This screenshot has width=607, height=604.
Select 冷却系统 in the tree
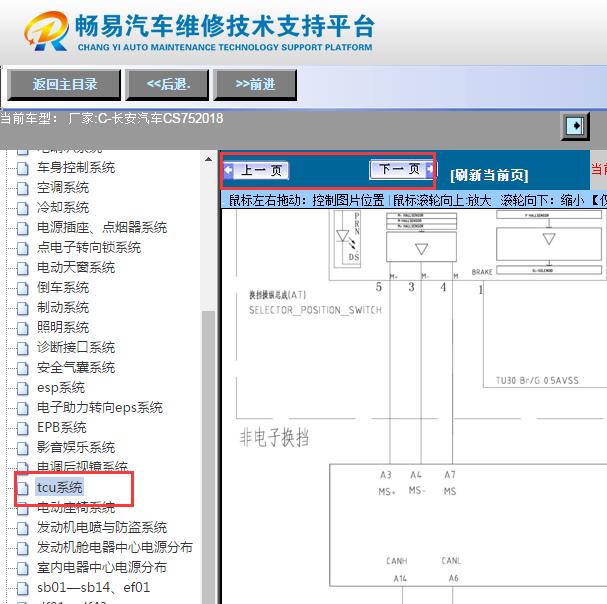pyautogui.click(x=63, y=208)
